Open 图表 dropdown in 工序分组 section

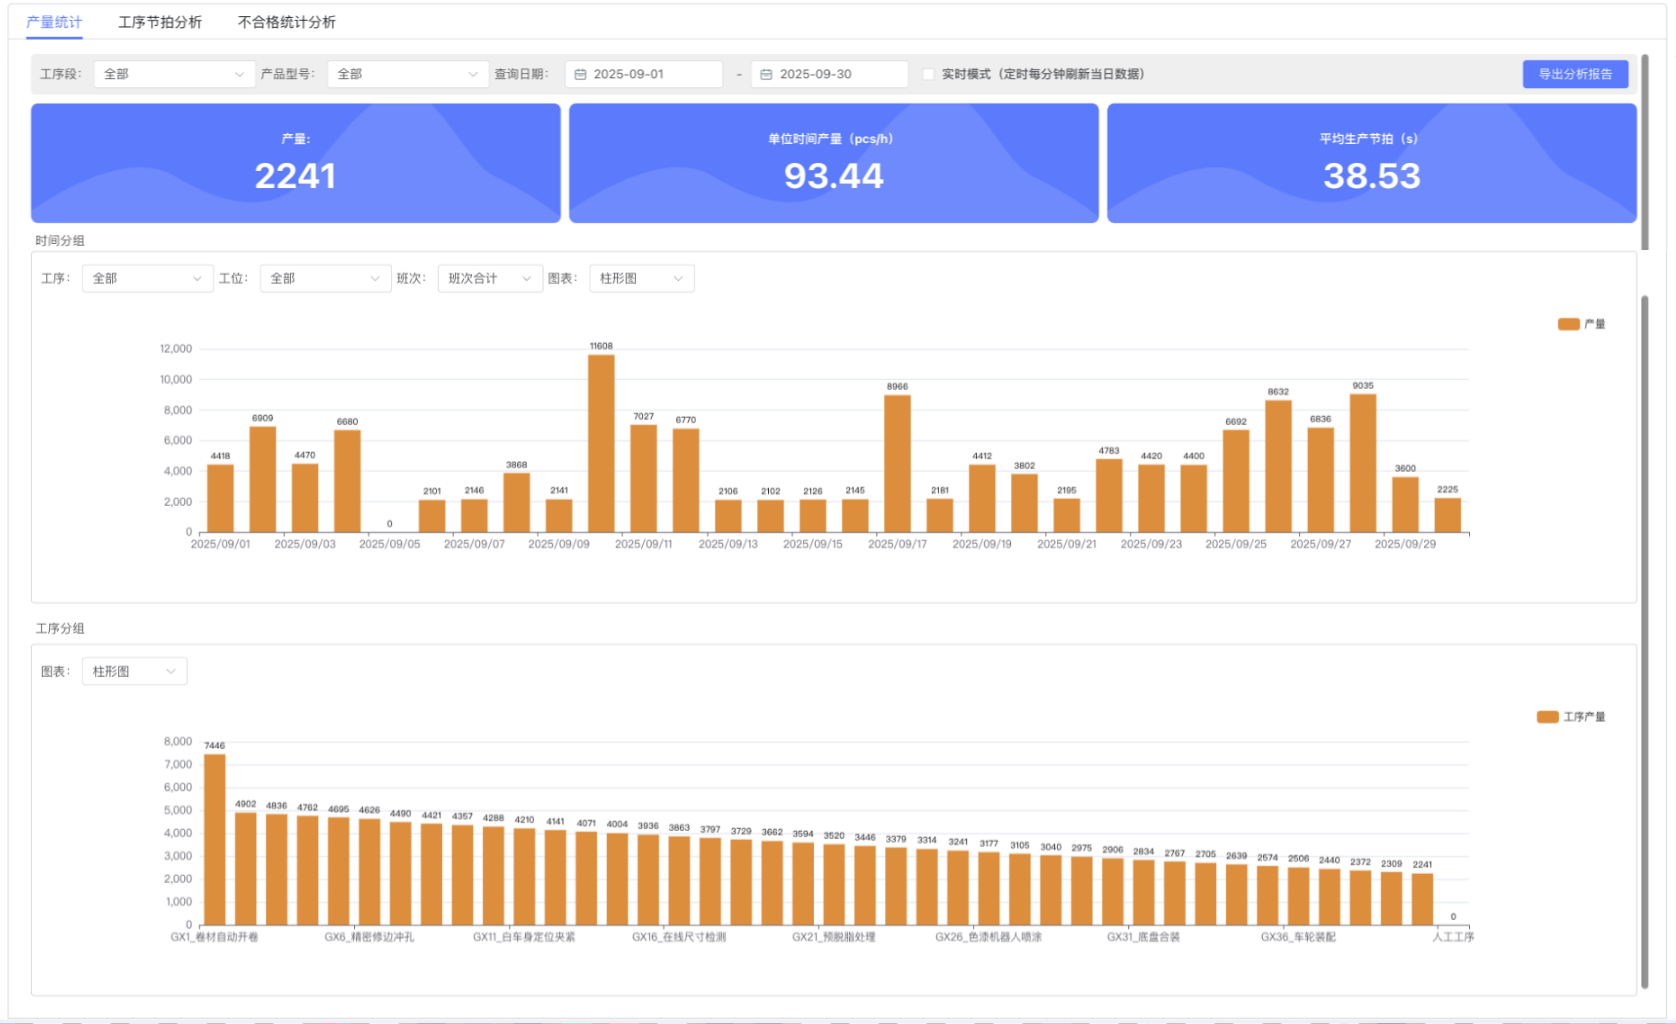[133, 672]
